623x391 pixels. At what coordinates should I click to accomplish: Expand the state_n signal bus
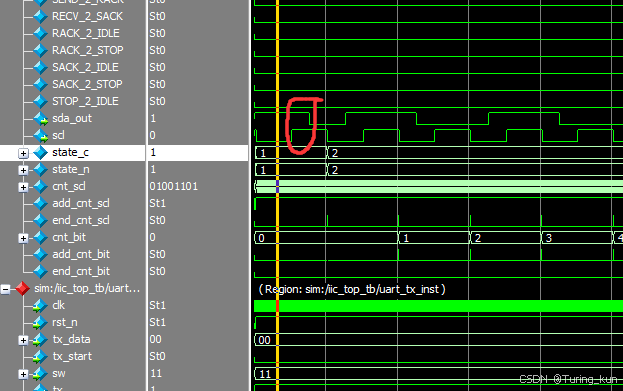23,170
